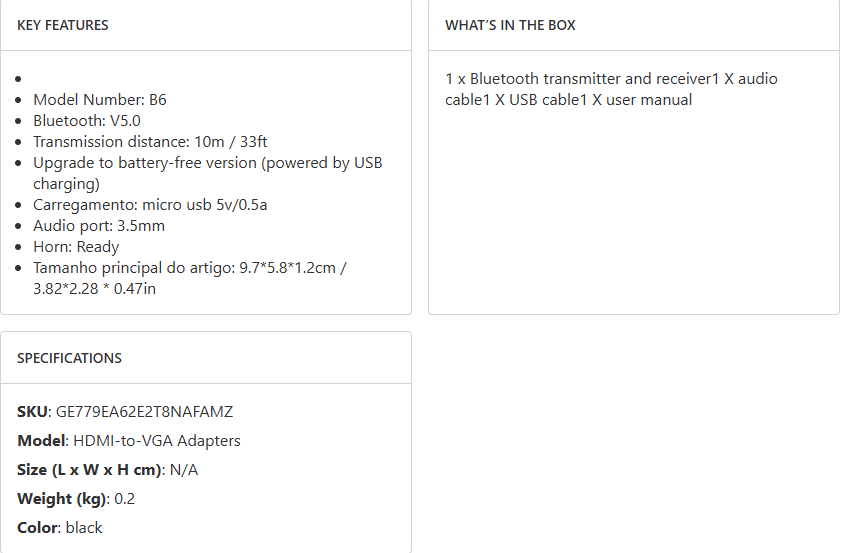Viewport: 841px width, 553px height.
Task: Click the Audio port: 3.5mm feature
Action: pos(99,225)
